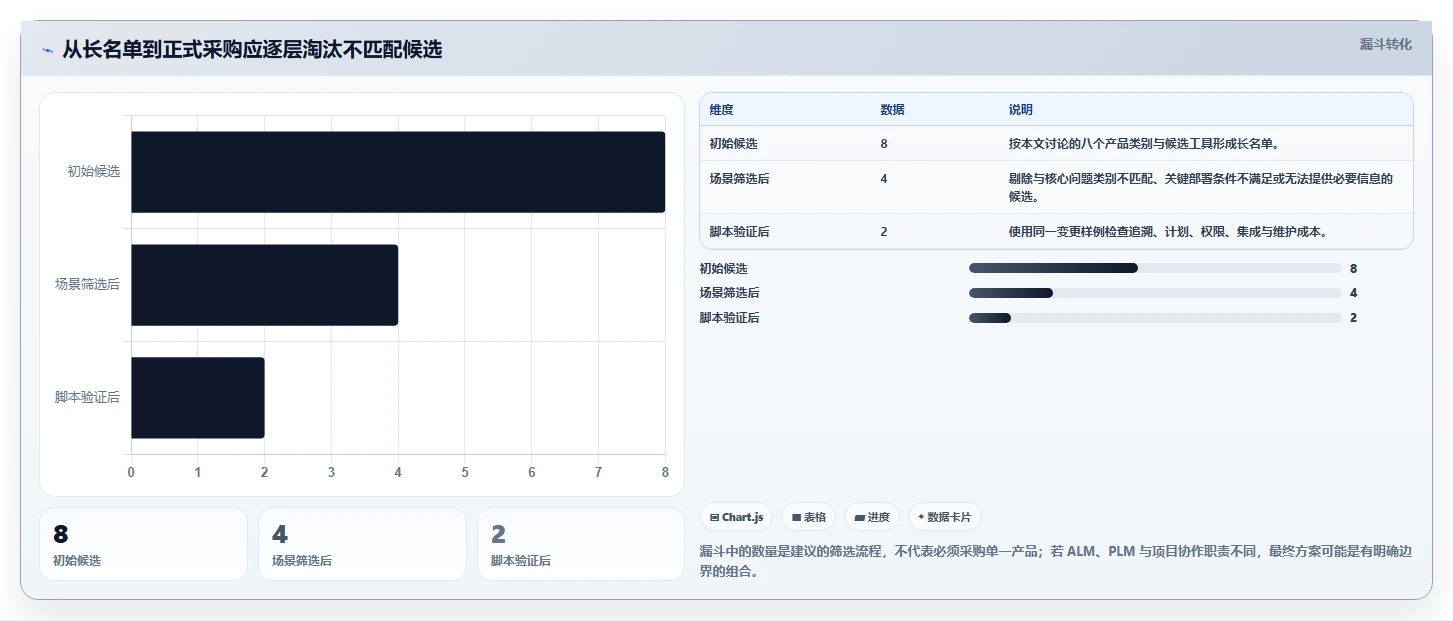Click the 场景筛选后 table row cell
Viewport: 1453px width, 621px height.
pyautogui.click(x=739, y=179)
